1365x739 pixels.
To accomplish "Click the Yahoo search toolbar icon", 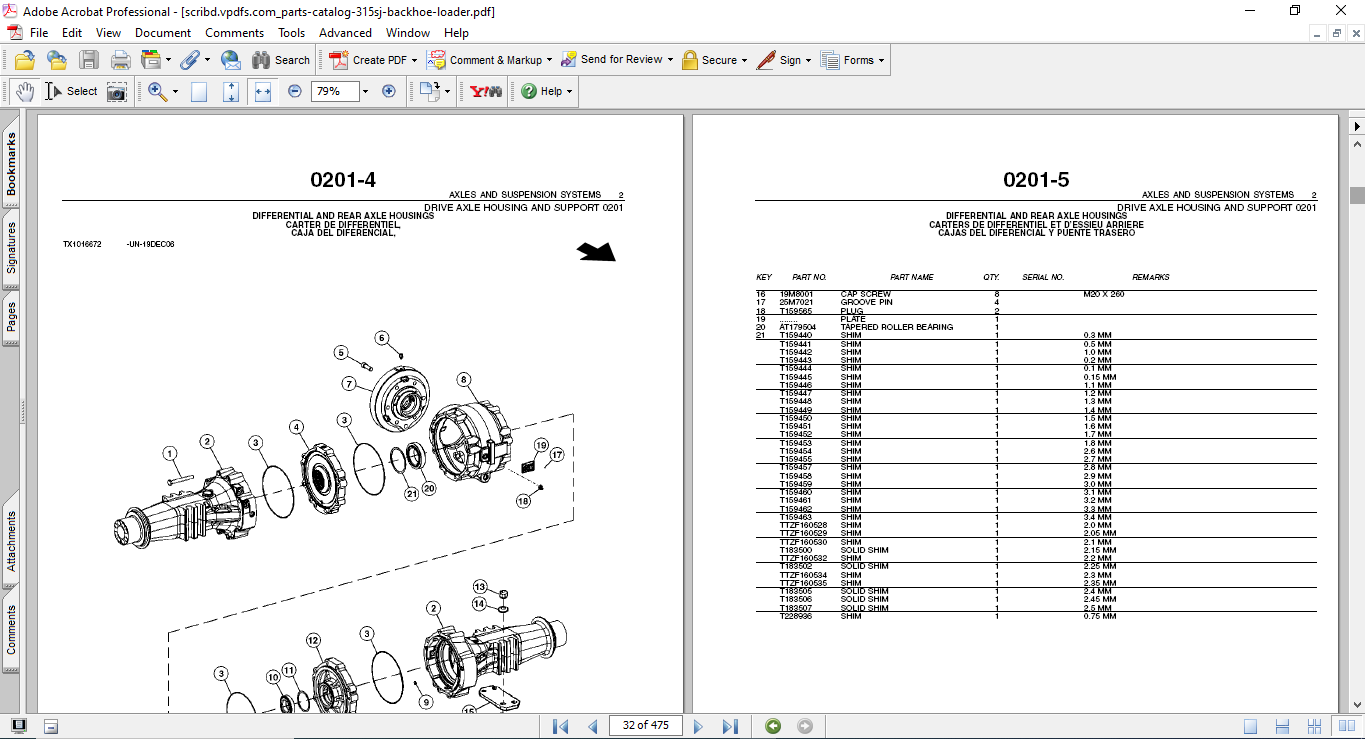I will pos(484,90).
